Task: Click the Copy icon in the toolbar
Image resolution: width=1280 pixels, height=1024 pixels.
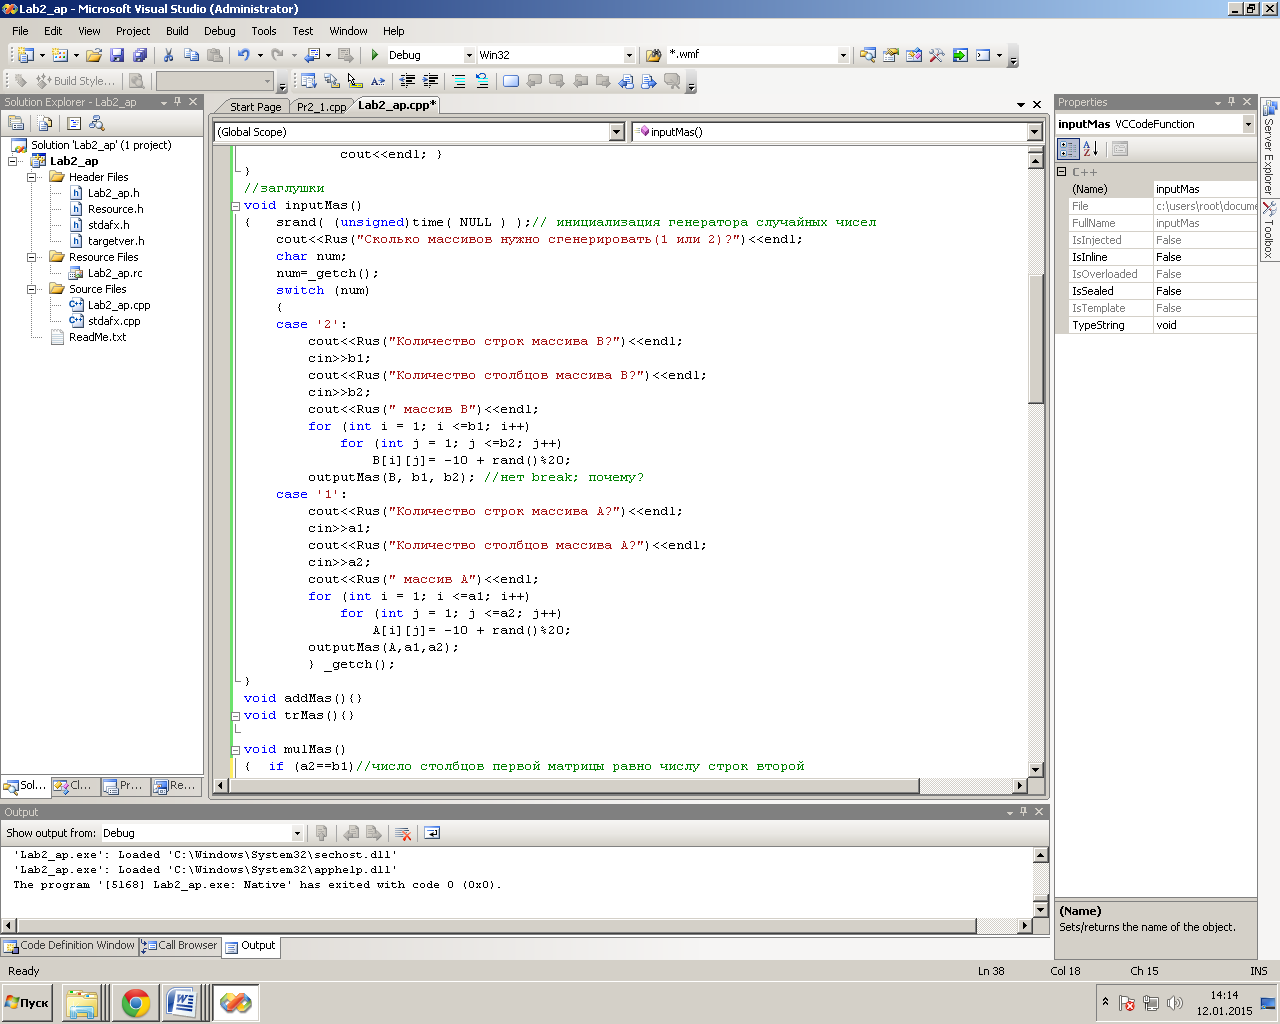Action: coord(191,55)
